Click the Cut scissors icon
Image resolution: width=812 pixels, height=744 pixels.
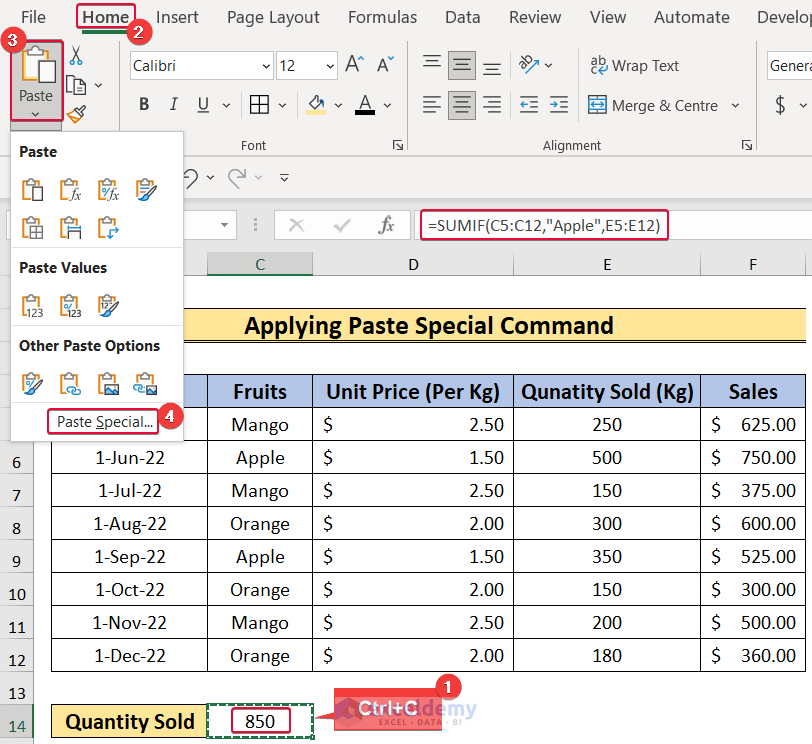pos(76,56)
